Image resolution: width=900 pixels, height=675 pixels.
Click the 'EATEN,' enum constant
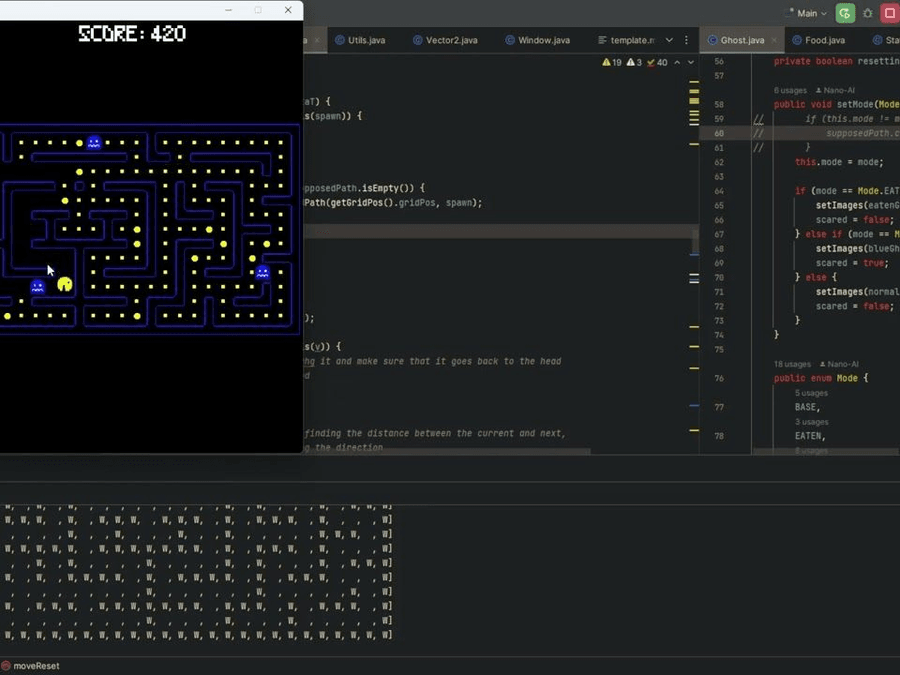(810, 436)
